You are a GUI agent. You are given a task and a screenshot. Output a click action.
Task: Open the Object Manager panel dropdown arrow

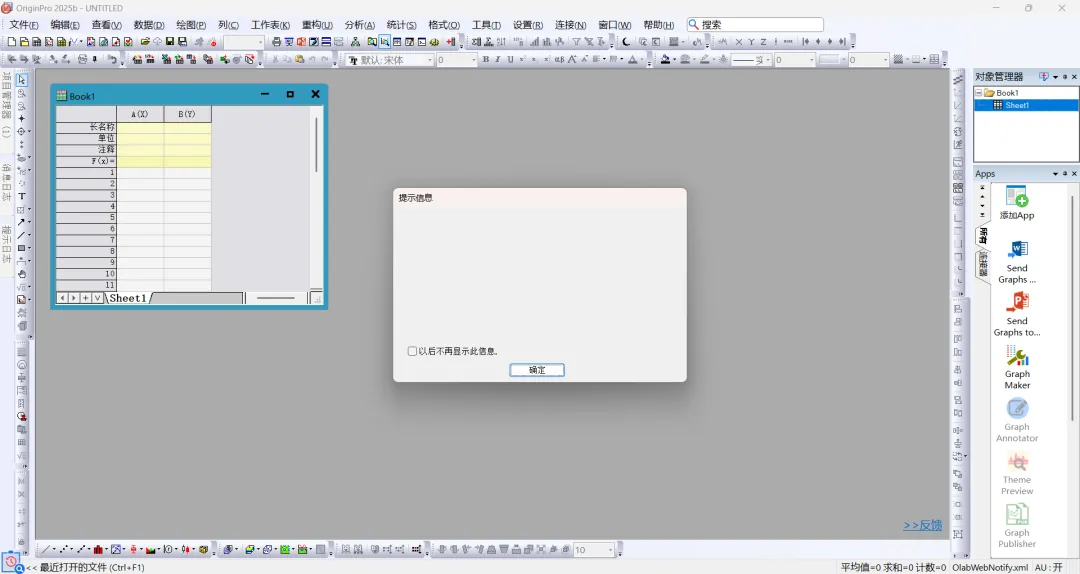pos(1055,76)
